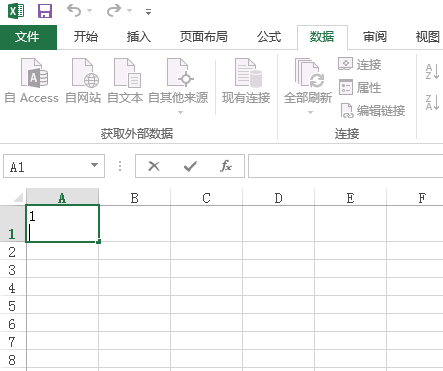Open the 文件 (File) tab
This screenshot has height=371, width=443.
(28, 37)
